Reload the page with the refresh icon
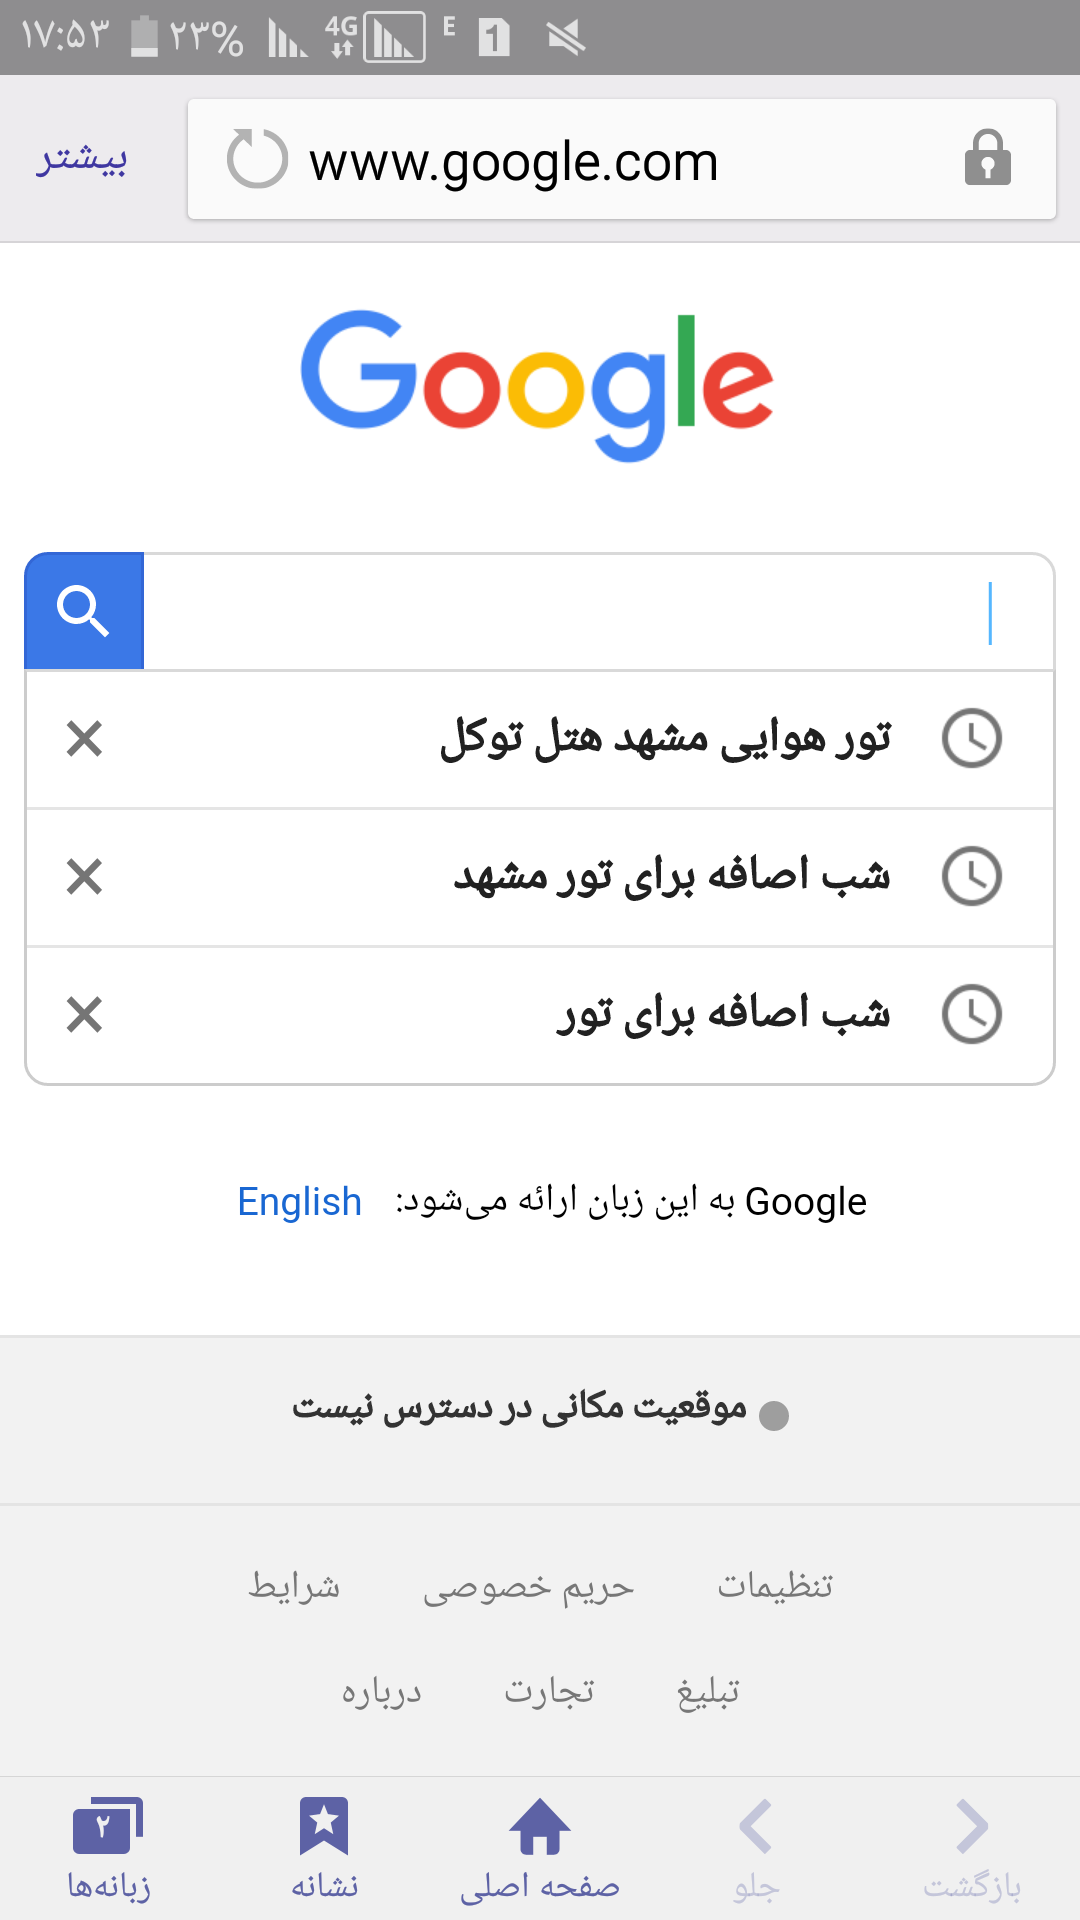The image size is (1080, 1920). (x=257, y=159)
